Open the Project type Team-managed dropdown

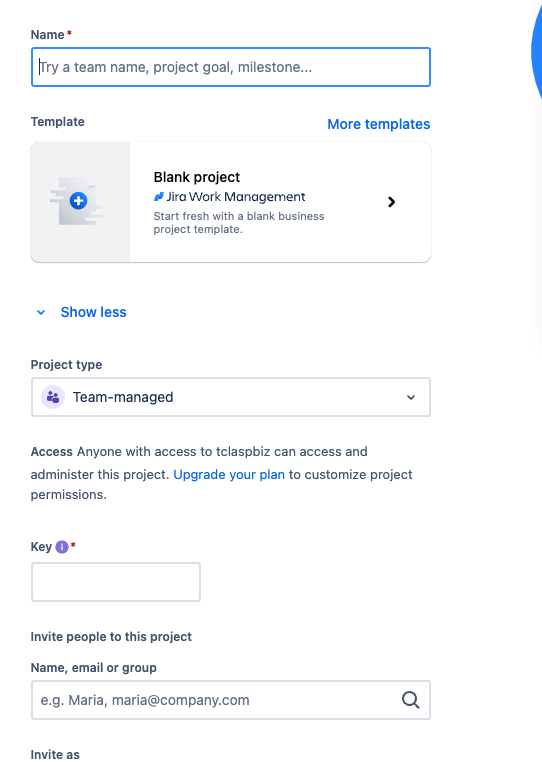(231, 397)
